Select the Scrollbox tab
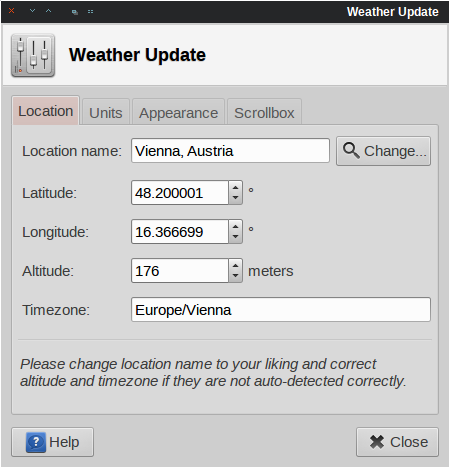Screen dimensions: 450x468 click(x=264, y=113)
